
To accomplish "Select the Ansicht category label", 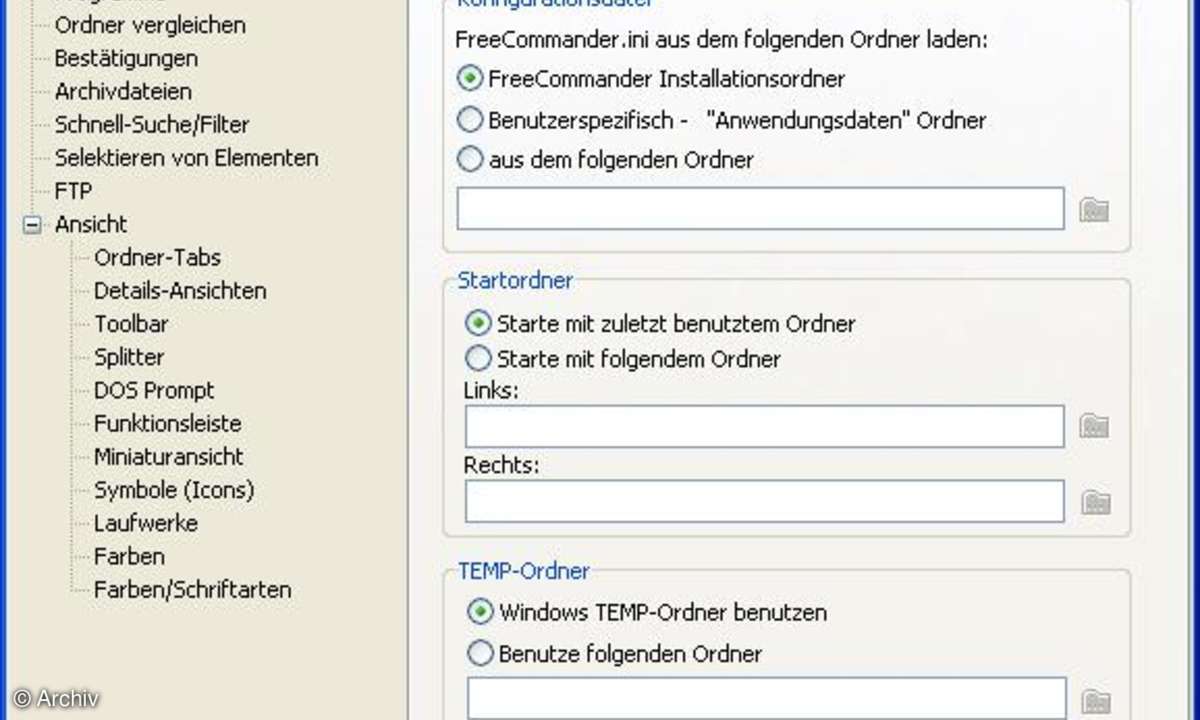I will [x=91, y=224].
